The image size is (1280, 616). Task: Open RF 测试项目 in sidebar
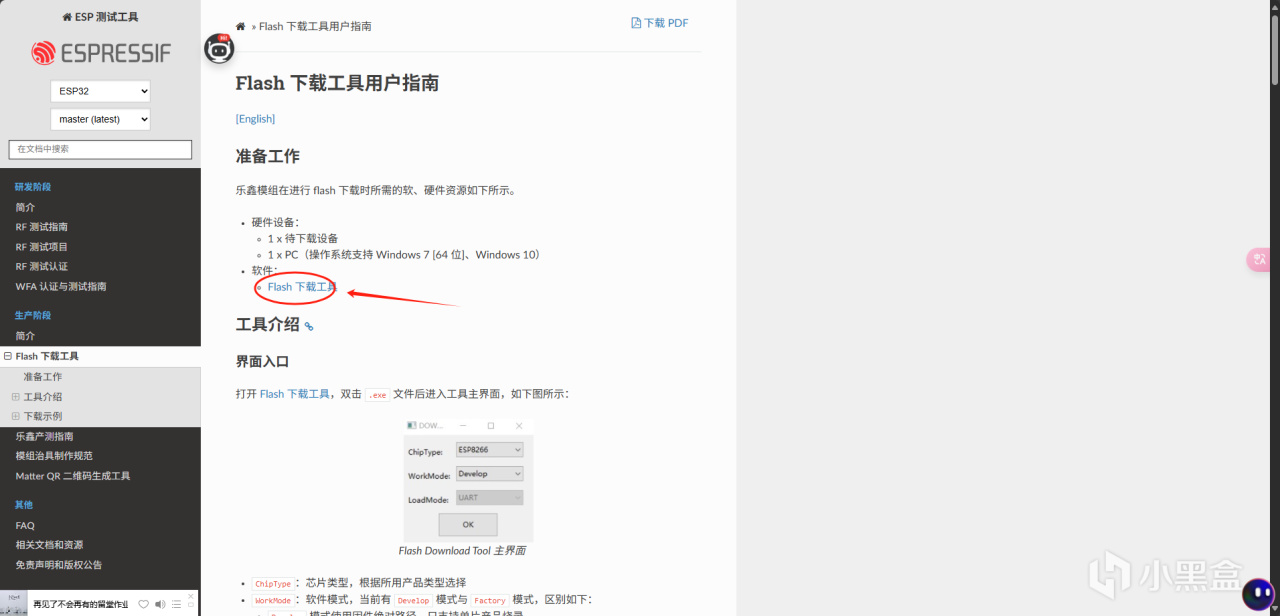click(x=42, y=247)
